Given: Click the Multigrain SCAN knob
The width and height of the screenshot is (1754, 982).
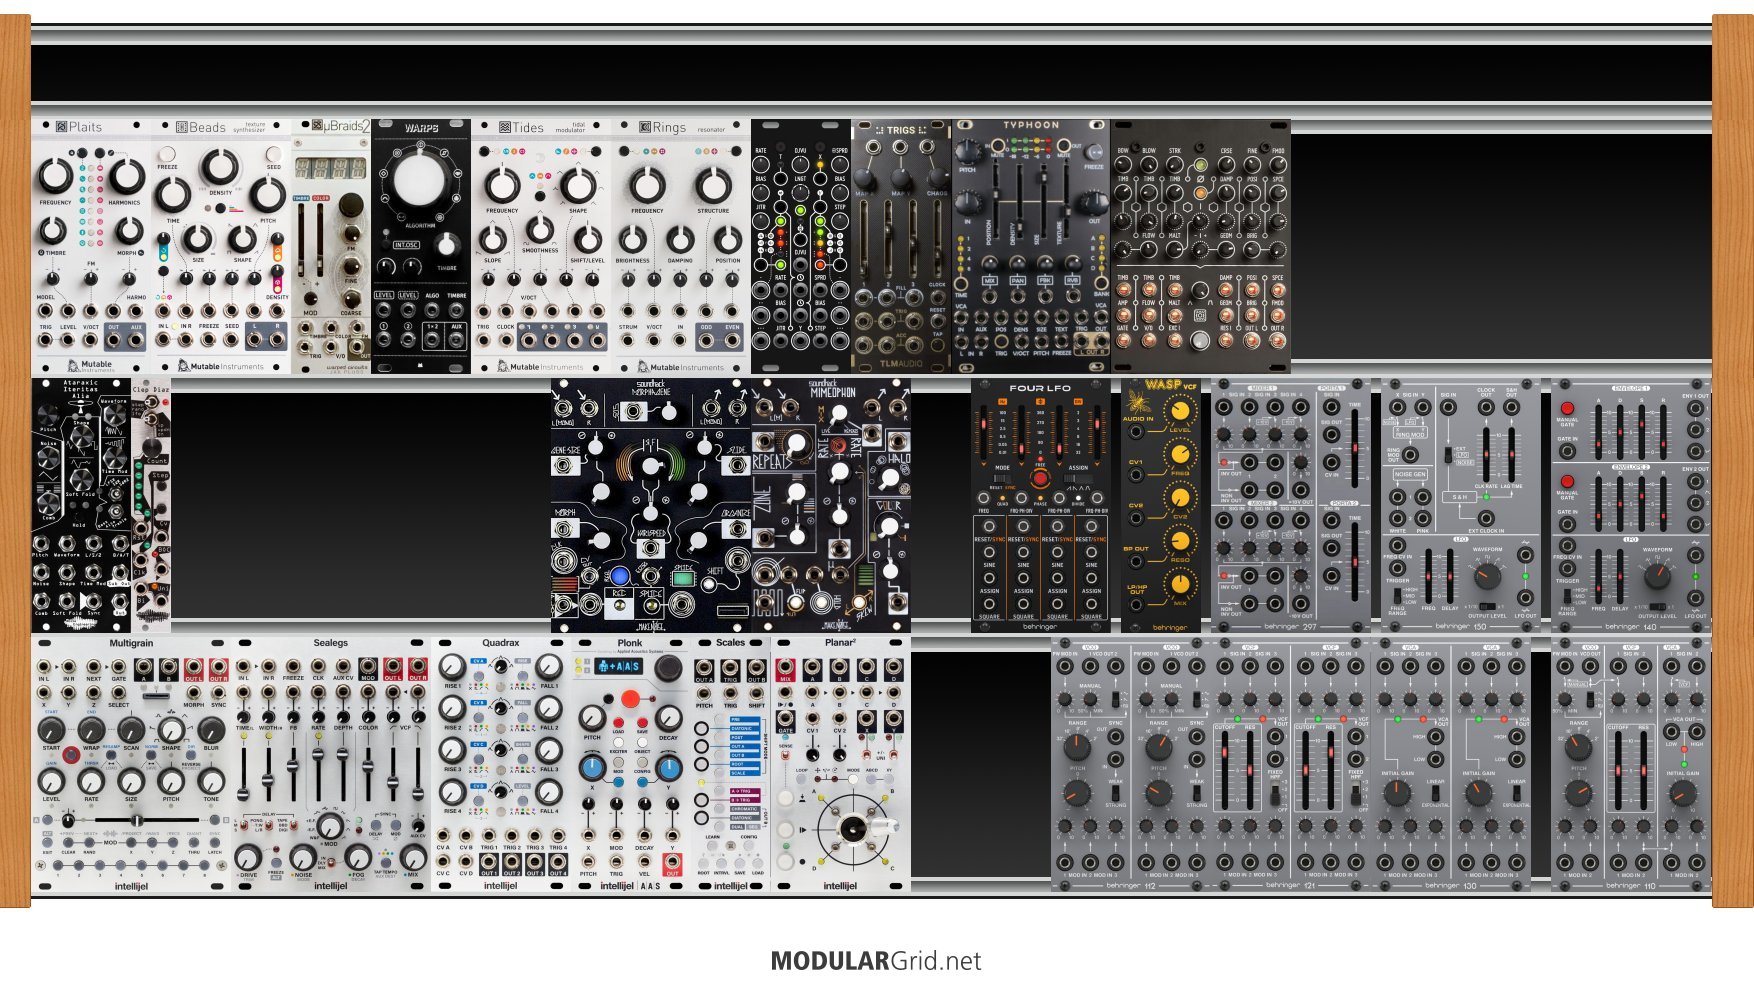Looking at the screenshot, I should pyautogui.click(x=131, y=730).
